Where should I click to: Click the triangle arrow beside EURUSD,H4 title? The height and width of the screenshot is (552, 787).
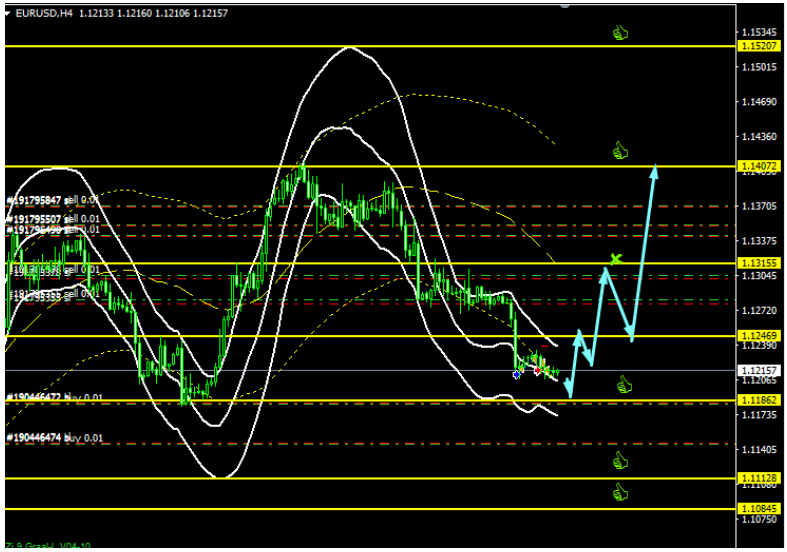click(7, 14)
